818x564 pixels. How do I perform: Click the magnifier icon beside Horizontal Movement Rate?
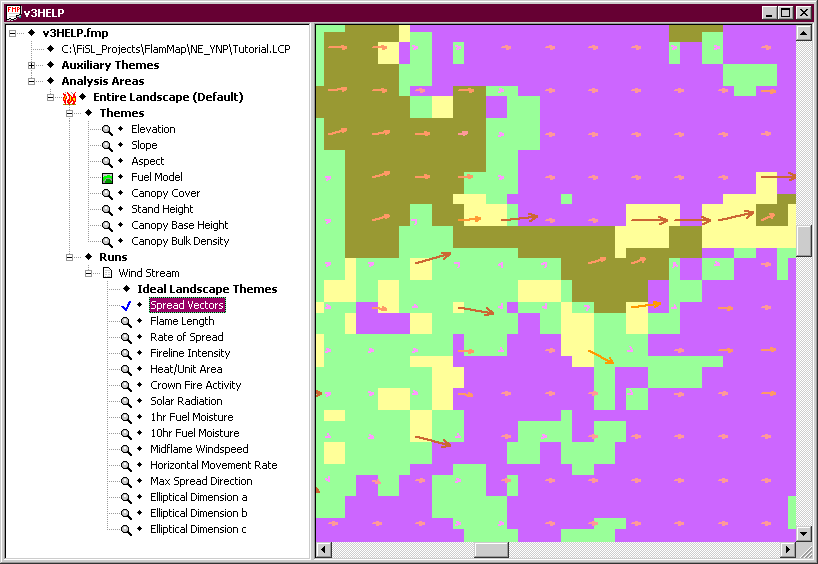pos(126,466)
